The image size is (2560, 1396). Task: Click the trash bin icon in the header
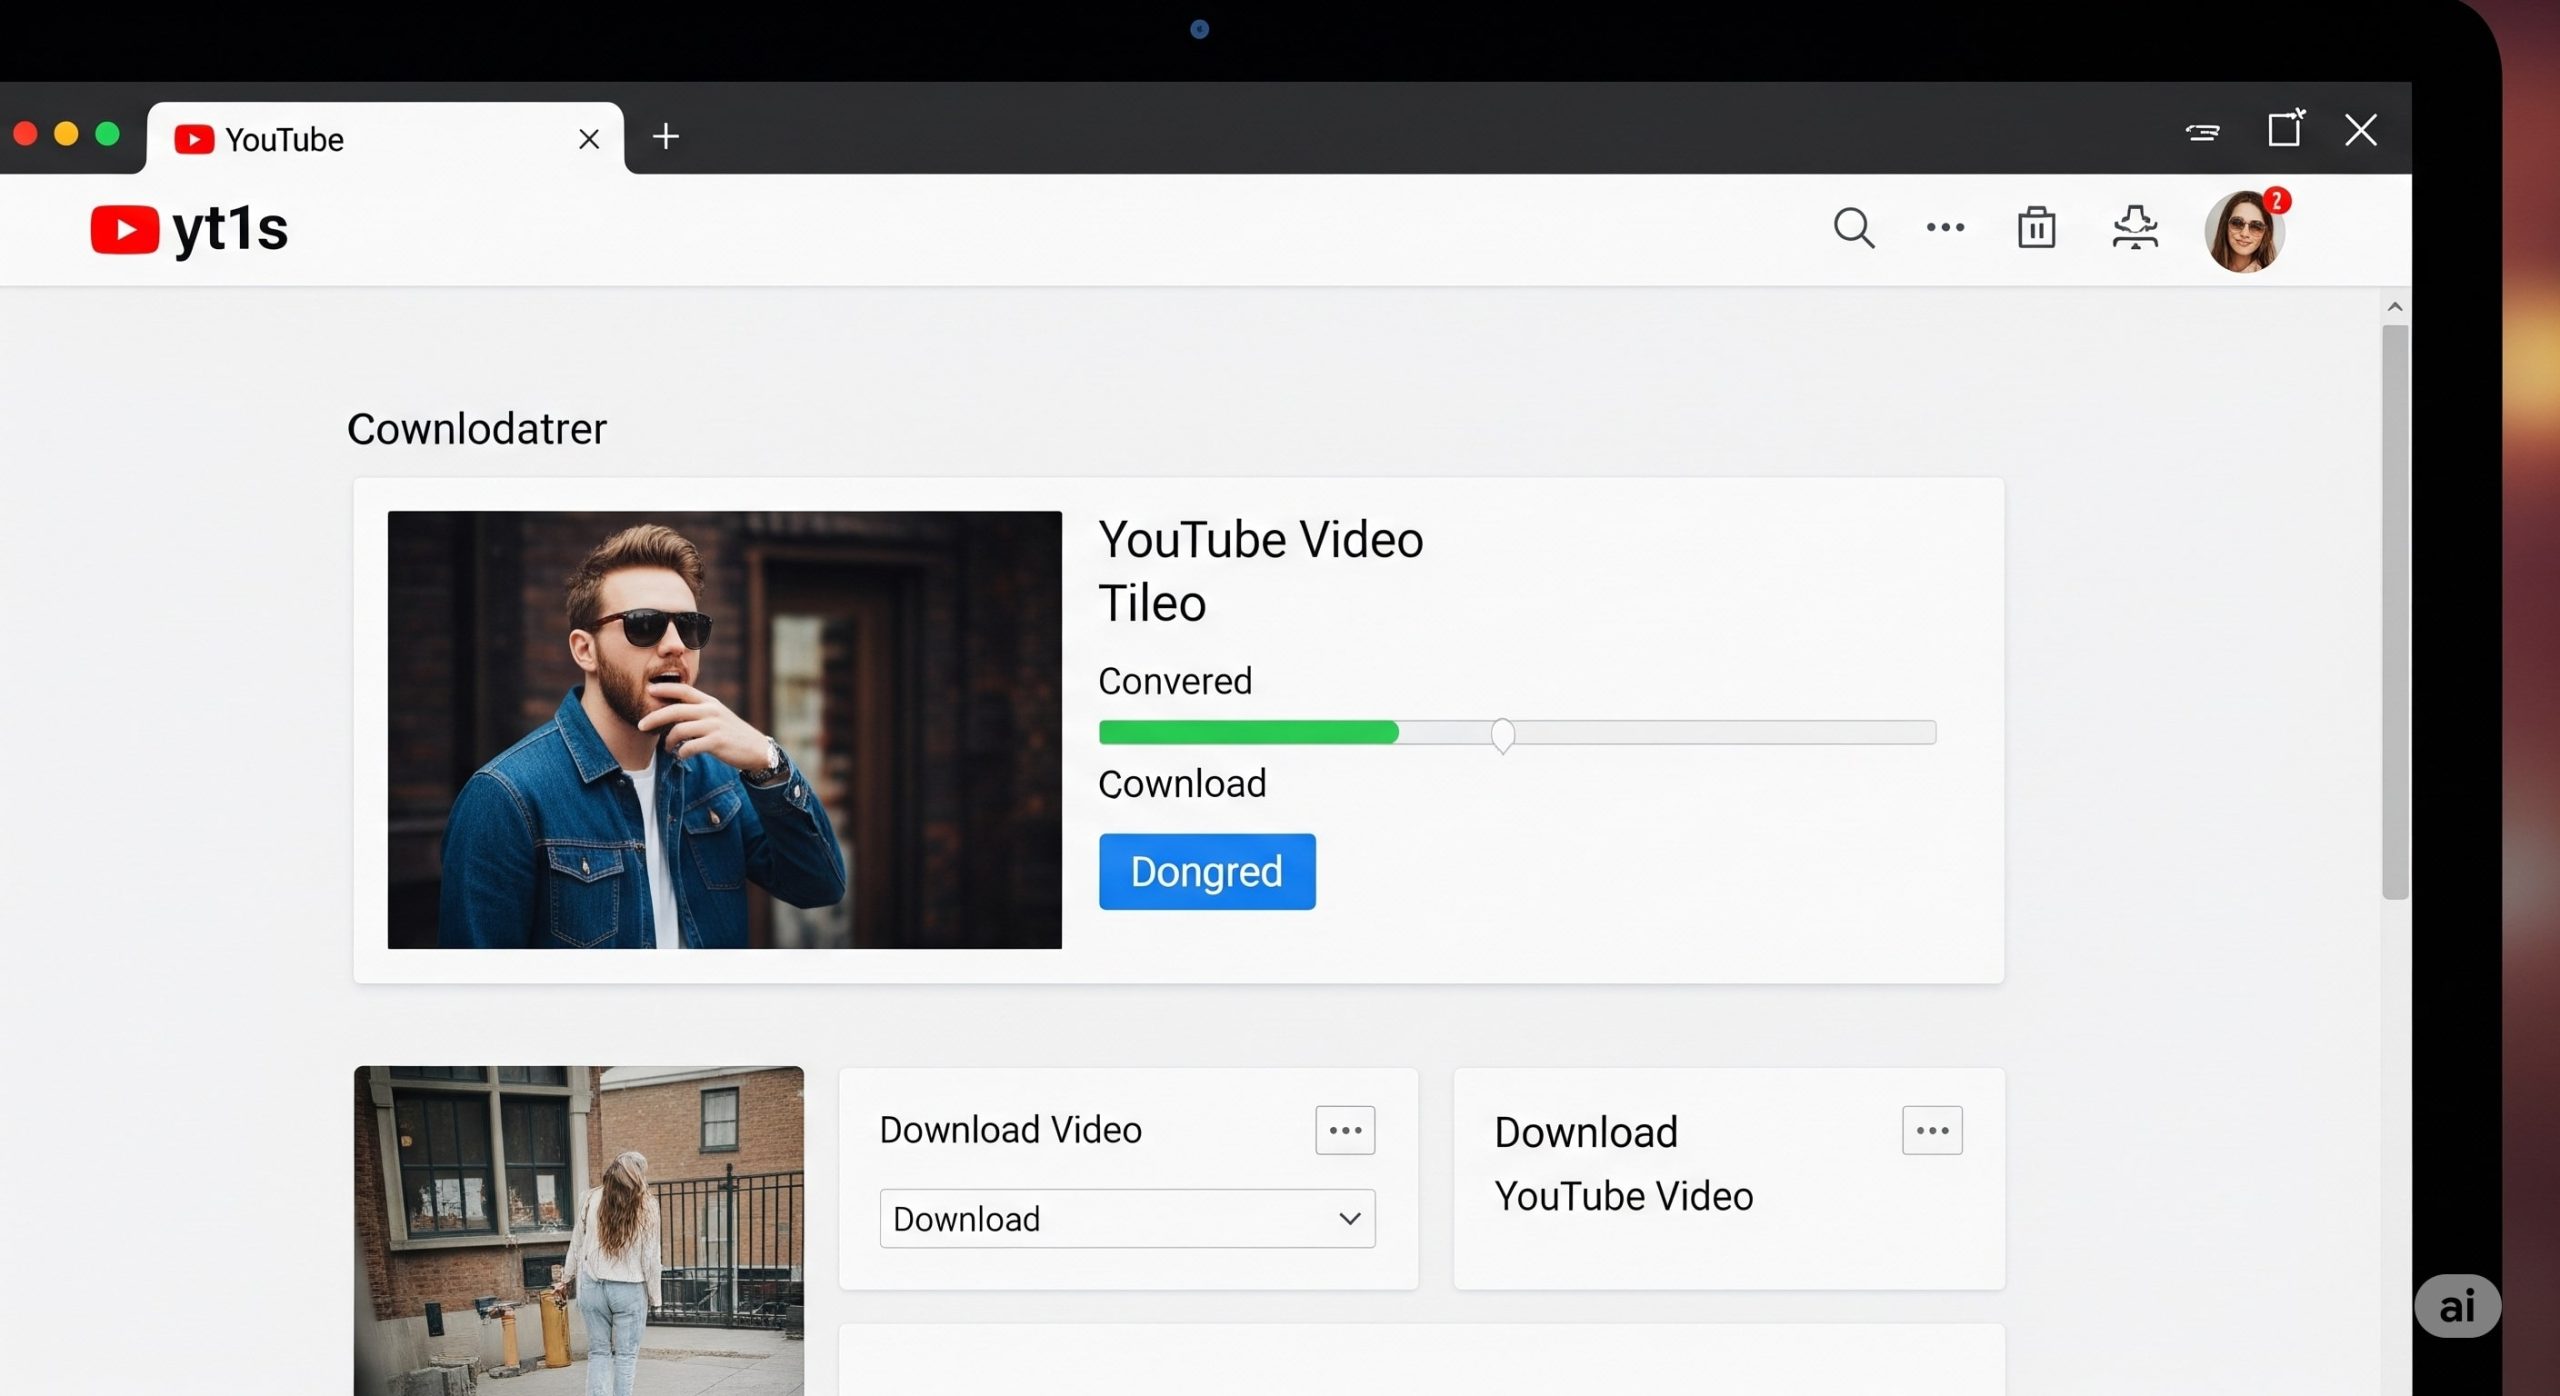pyautogui.click(x=2036, y=227)
